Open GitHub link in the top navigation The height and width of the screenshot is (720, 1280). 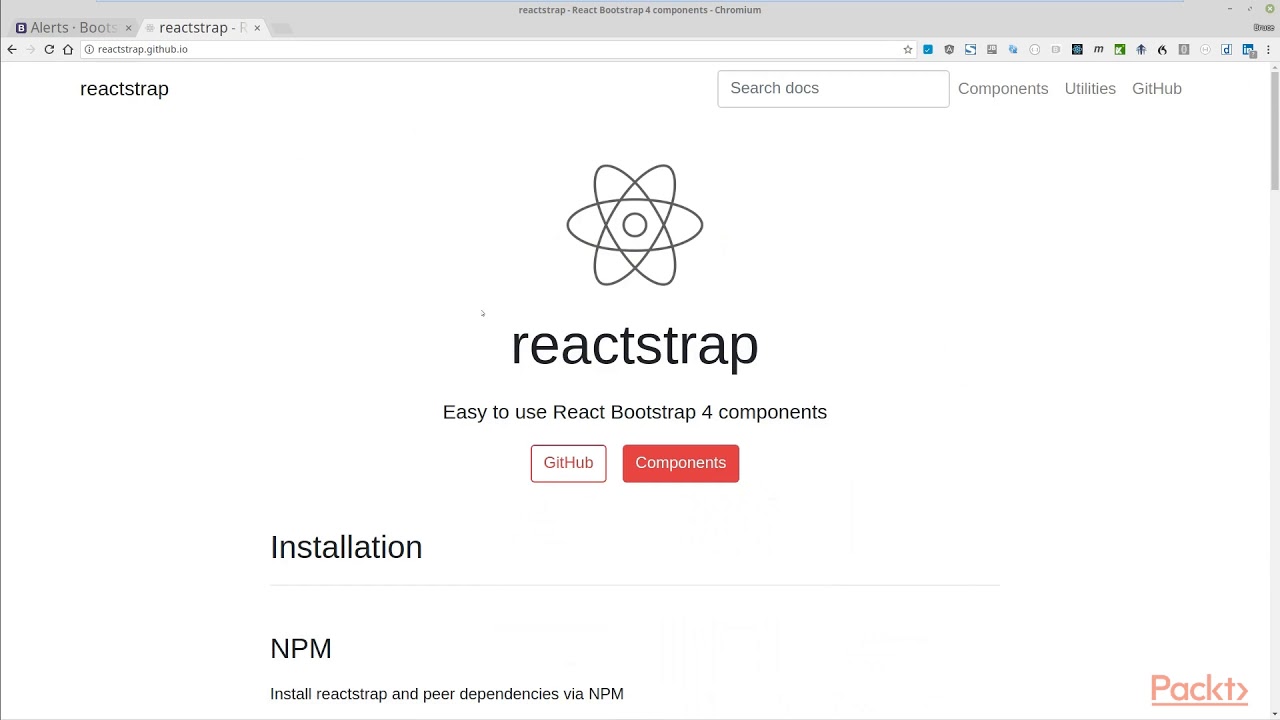point(1157,89)
